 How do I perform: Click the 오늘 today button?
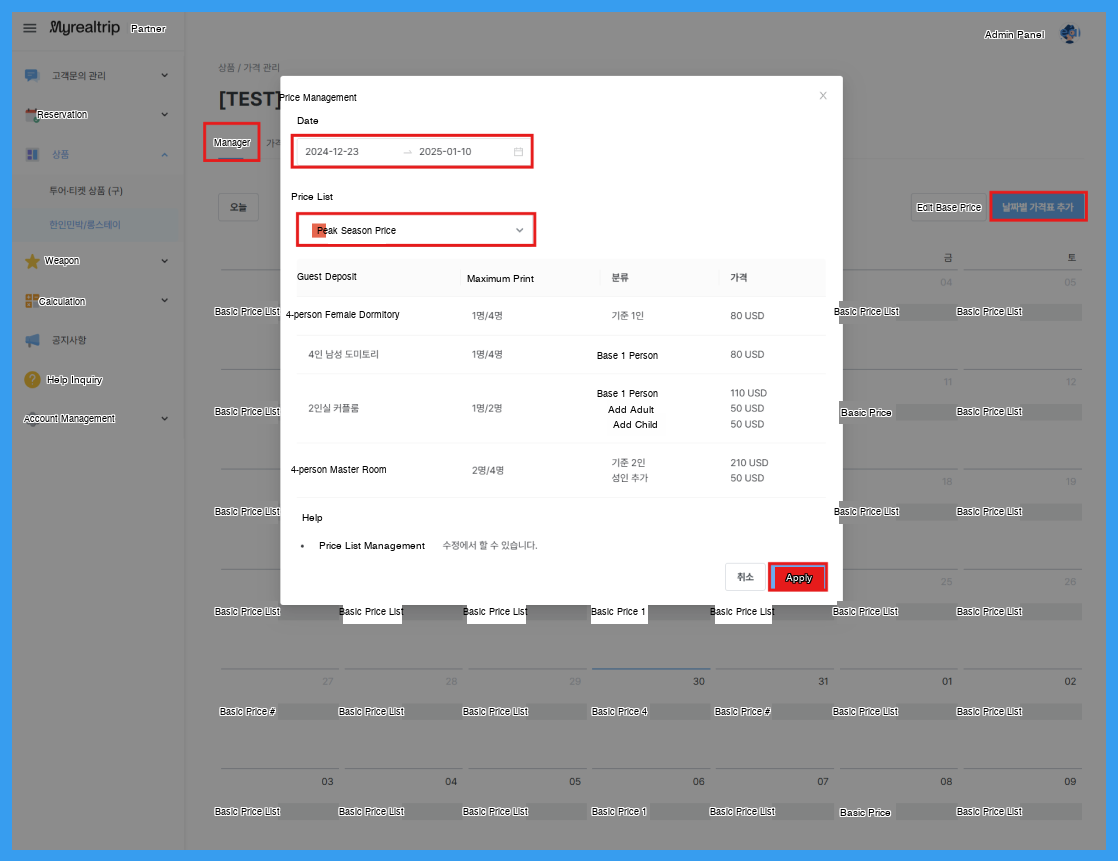pyautogui.click(x=238, y=207)
